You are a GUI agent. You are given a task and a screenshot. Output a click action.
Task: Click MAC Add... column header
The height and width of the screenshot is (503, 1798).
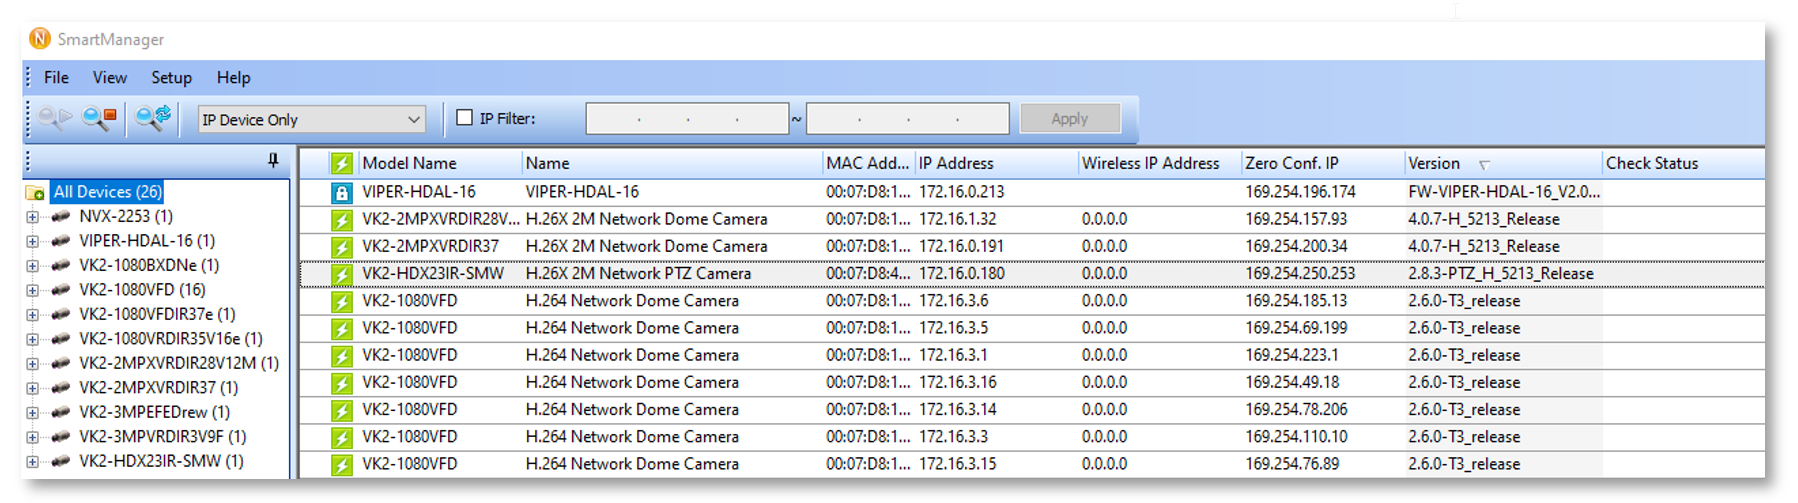tap(868, 163)
